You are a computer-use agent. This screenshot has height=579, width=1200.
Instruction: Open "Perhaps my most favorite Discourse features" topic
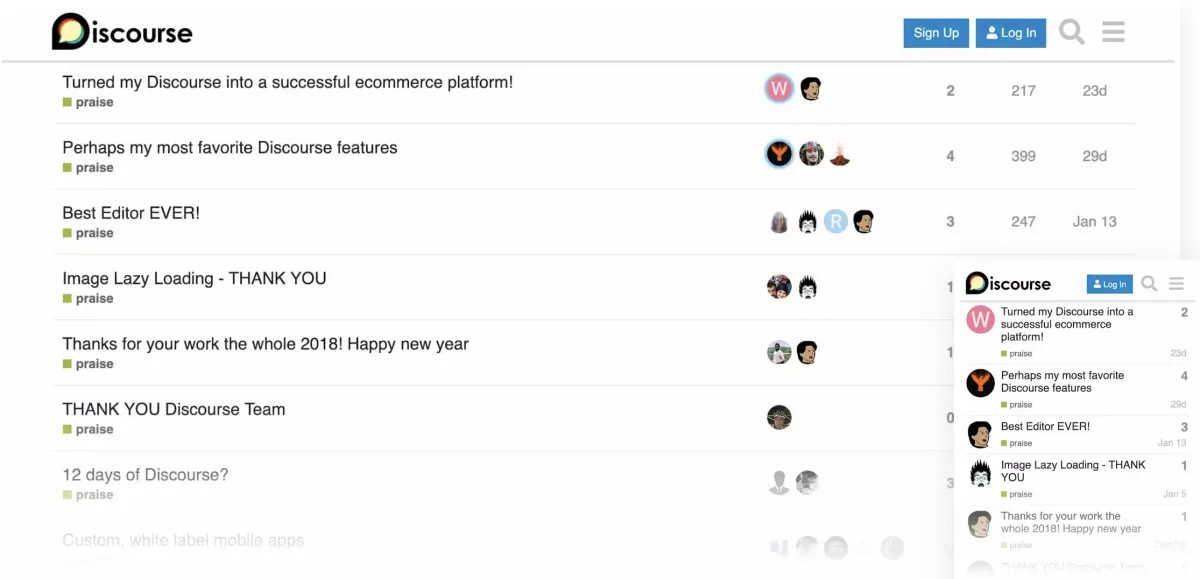point(230,147)
